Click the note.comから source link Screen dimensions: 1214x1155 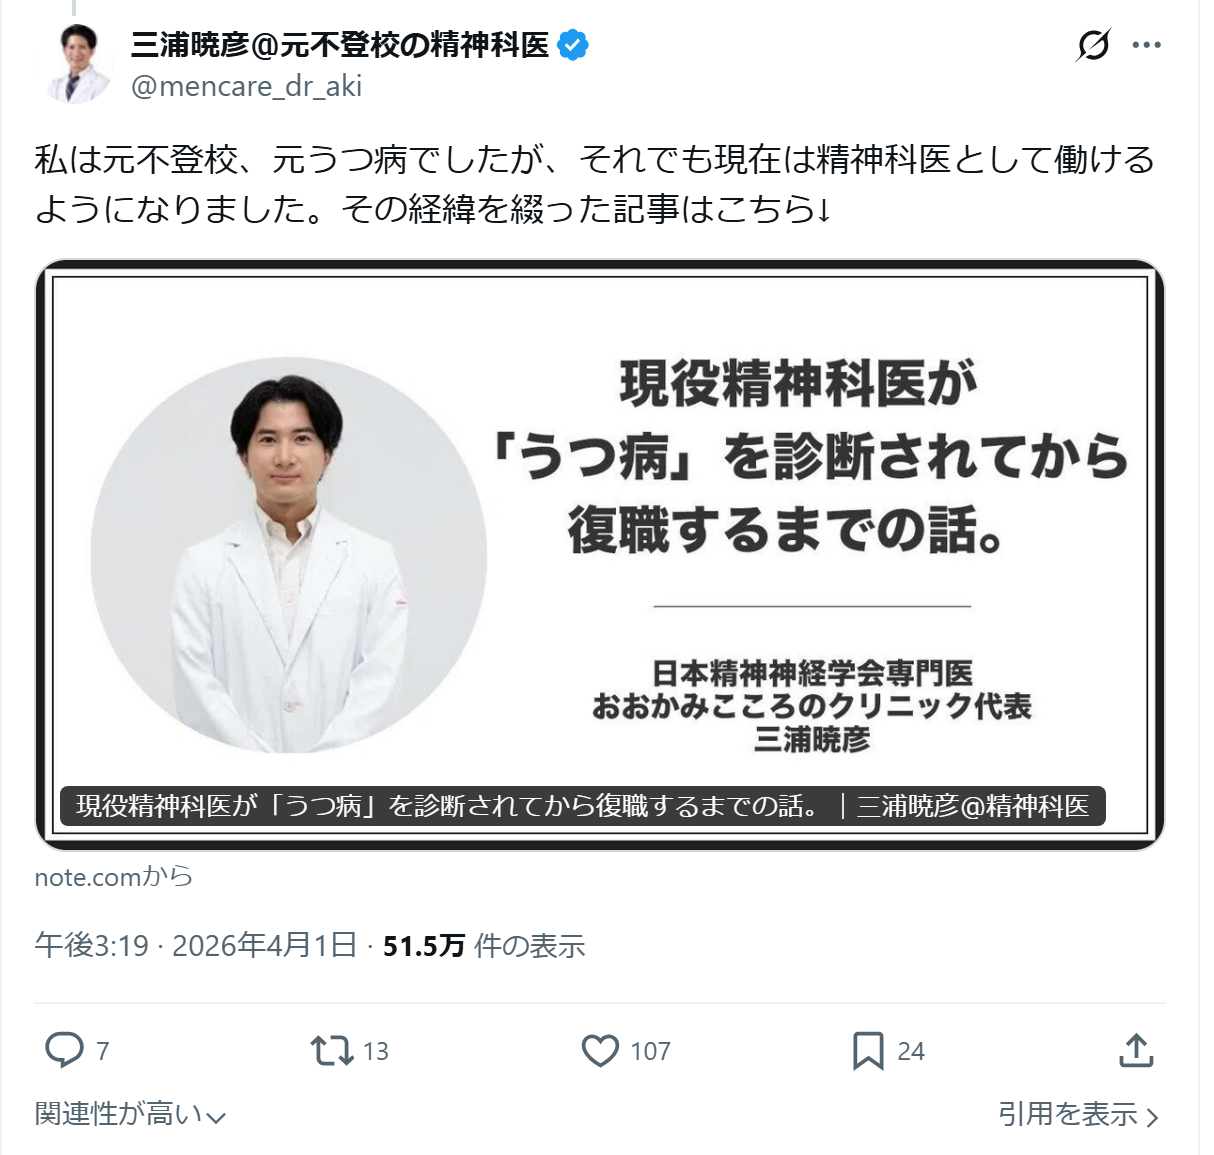click(x=113, y=877)
